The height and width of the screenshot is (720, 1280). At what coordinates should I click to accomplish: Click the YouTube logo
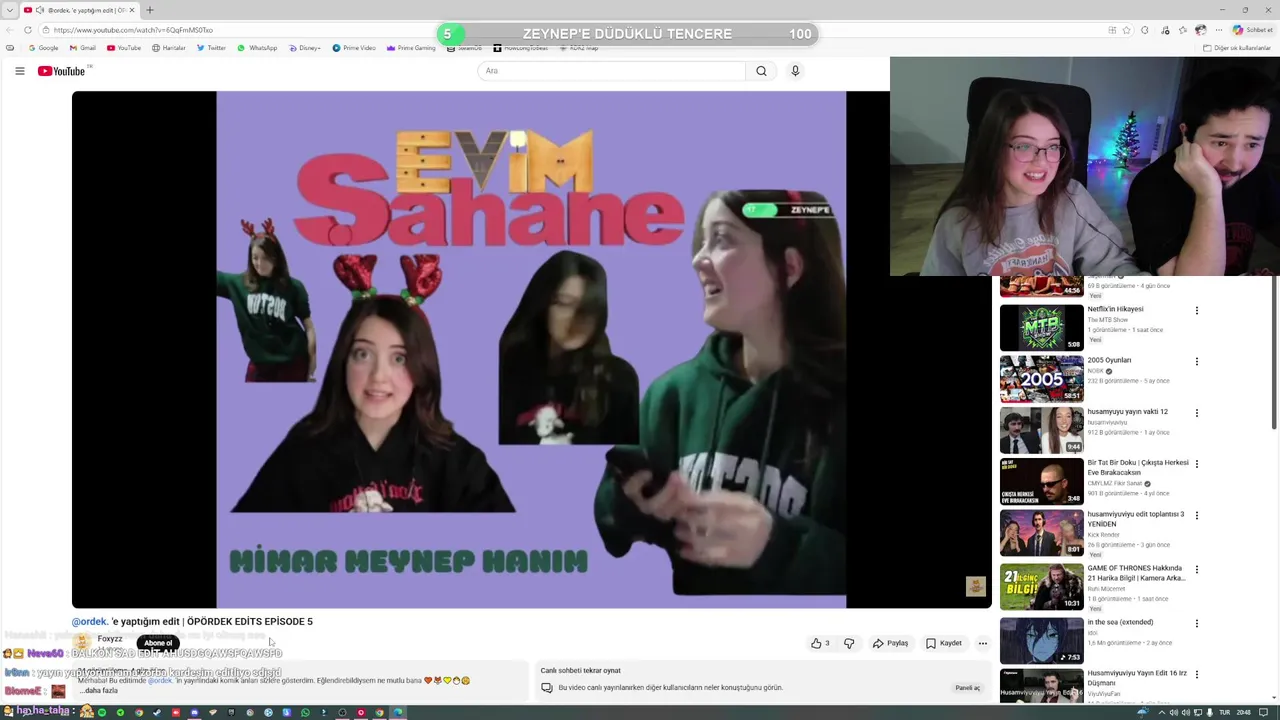tap(62, 71)
